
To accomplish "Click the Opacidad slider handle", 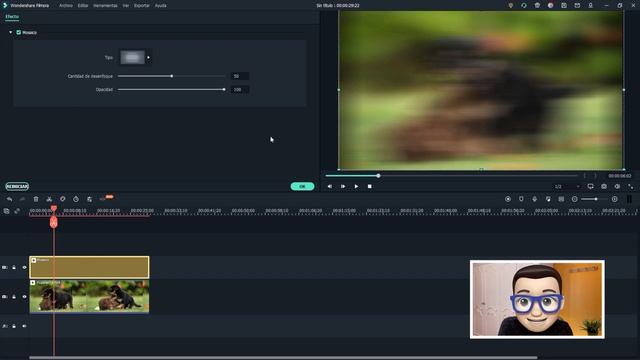I will (x=224, y=89).
